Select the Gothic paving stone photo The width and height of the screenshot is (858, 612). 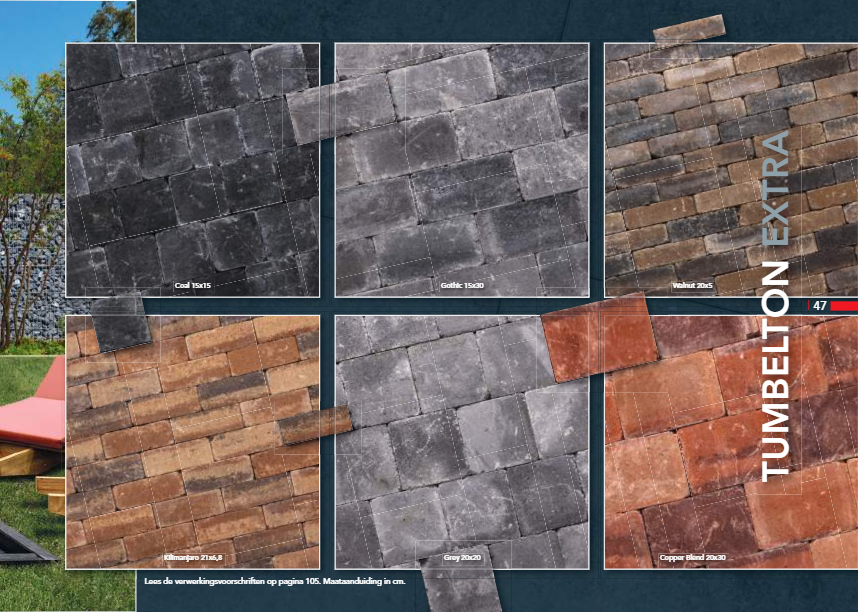click(x=462, y=170)
